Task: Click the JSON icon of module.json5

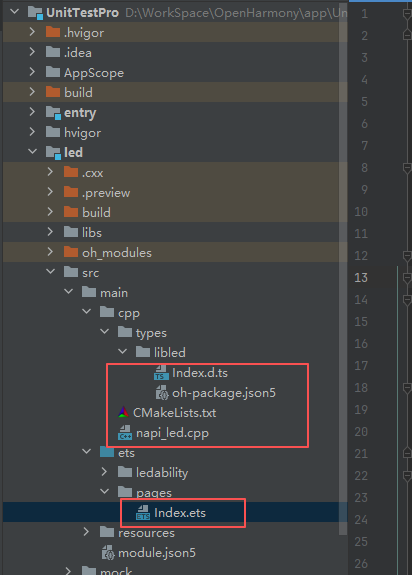Action: click(108, 553)
